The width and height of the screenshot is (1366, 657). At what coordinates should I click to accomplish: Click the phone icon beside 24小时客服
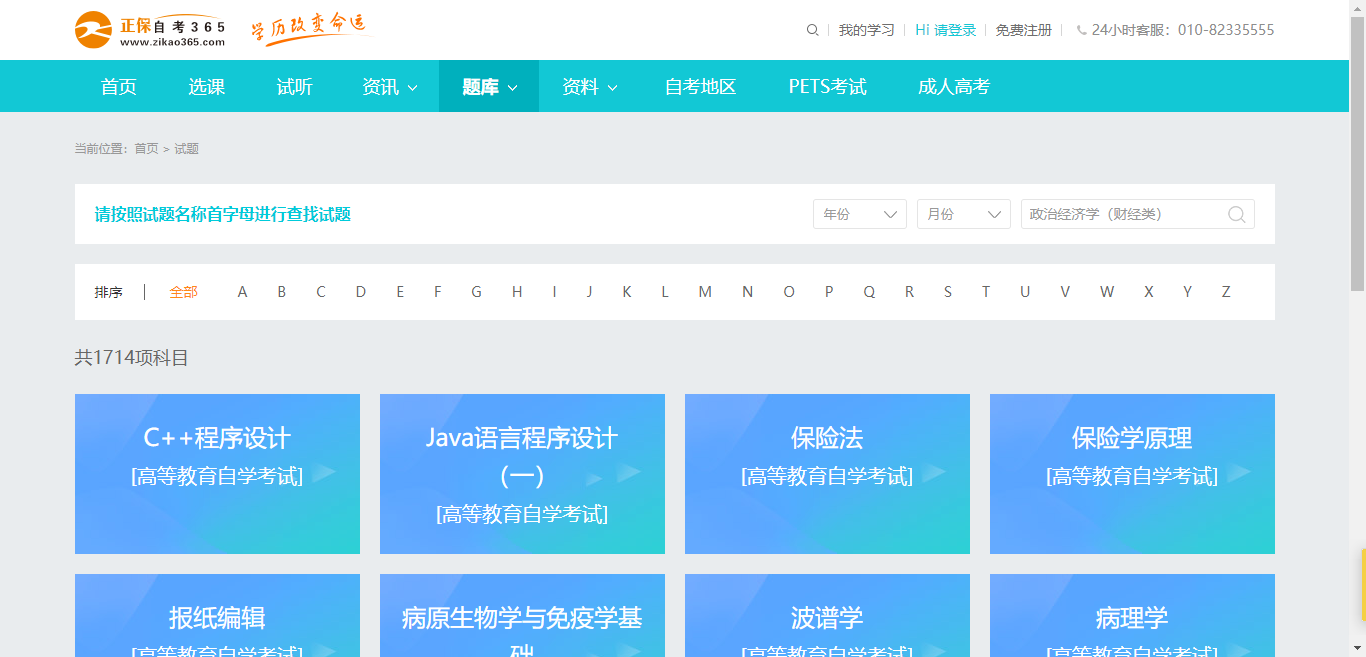1081,30
